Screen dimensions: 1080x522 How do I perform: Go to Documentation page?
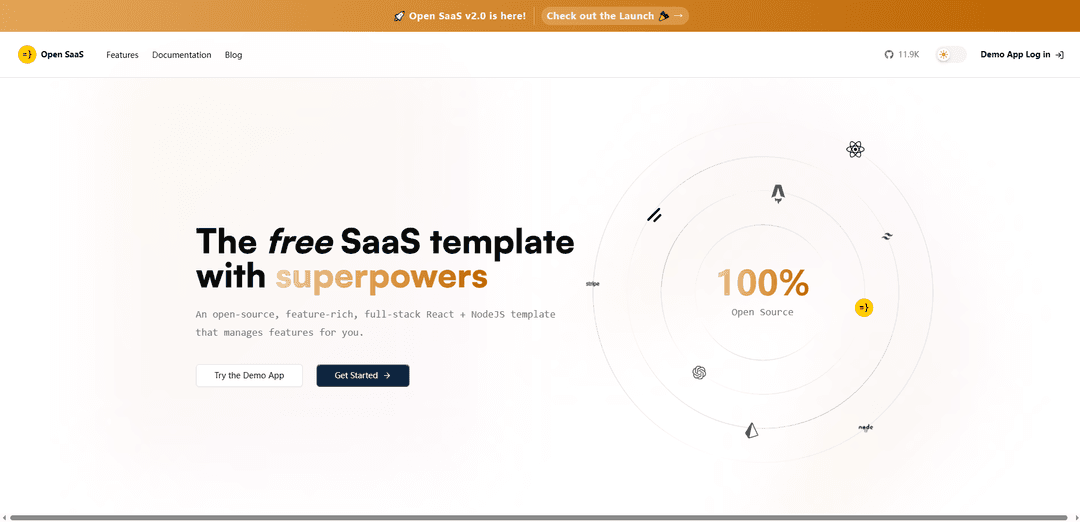(182, 55)
